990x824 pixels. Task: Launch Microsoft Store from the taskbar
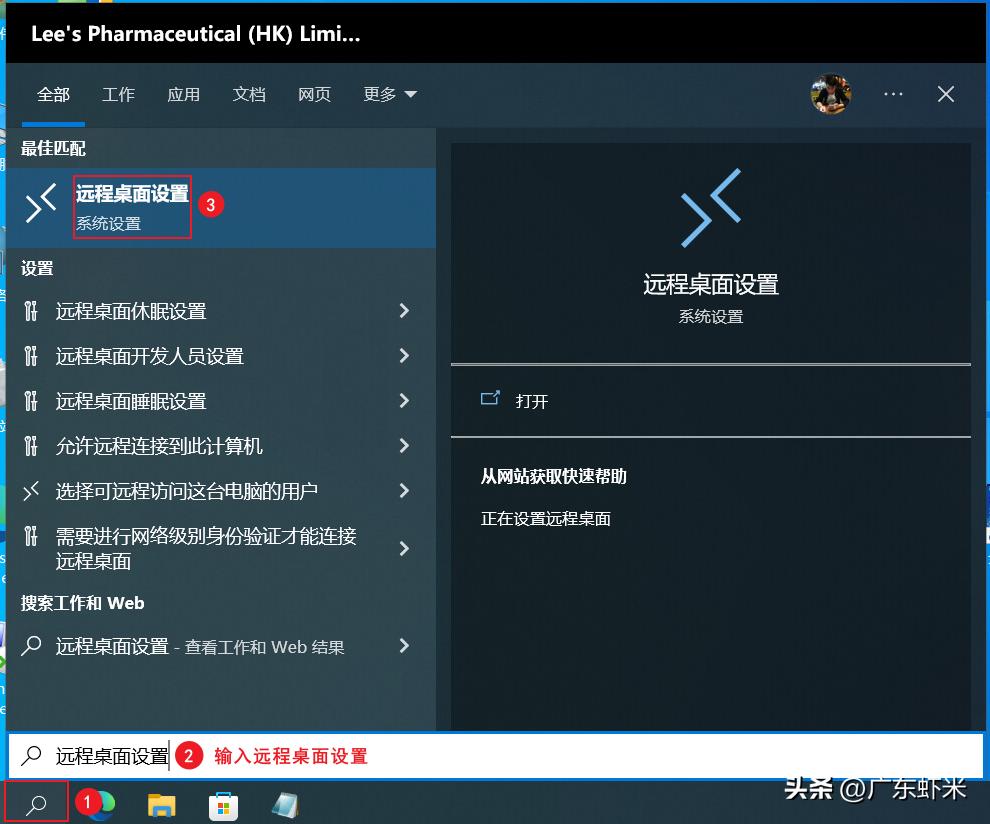222,803
